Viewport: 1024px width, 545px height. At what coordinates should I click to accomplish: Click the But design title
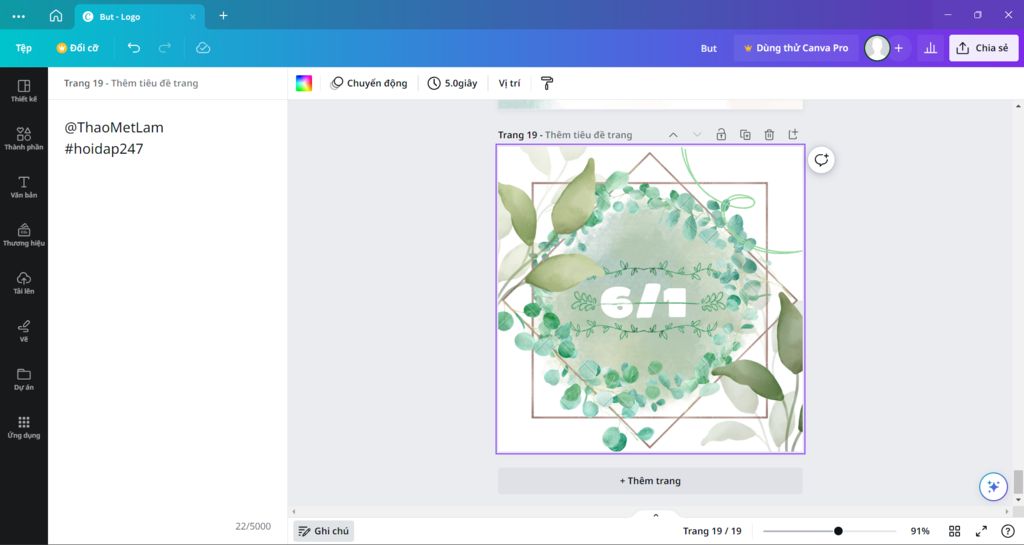709,48
